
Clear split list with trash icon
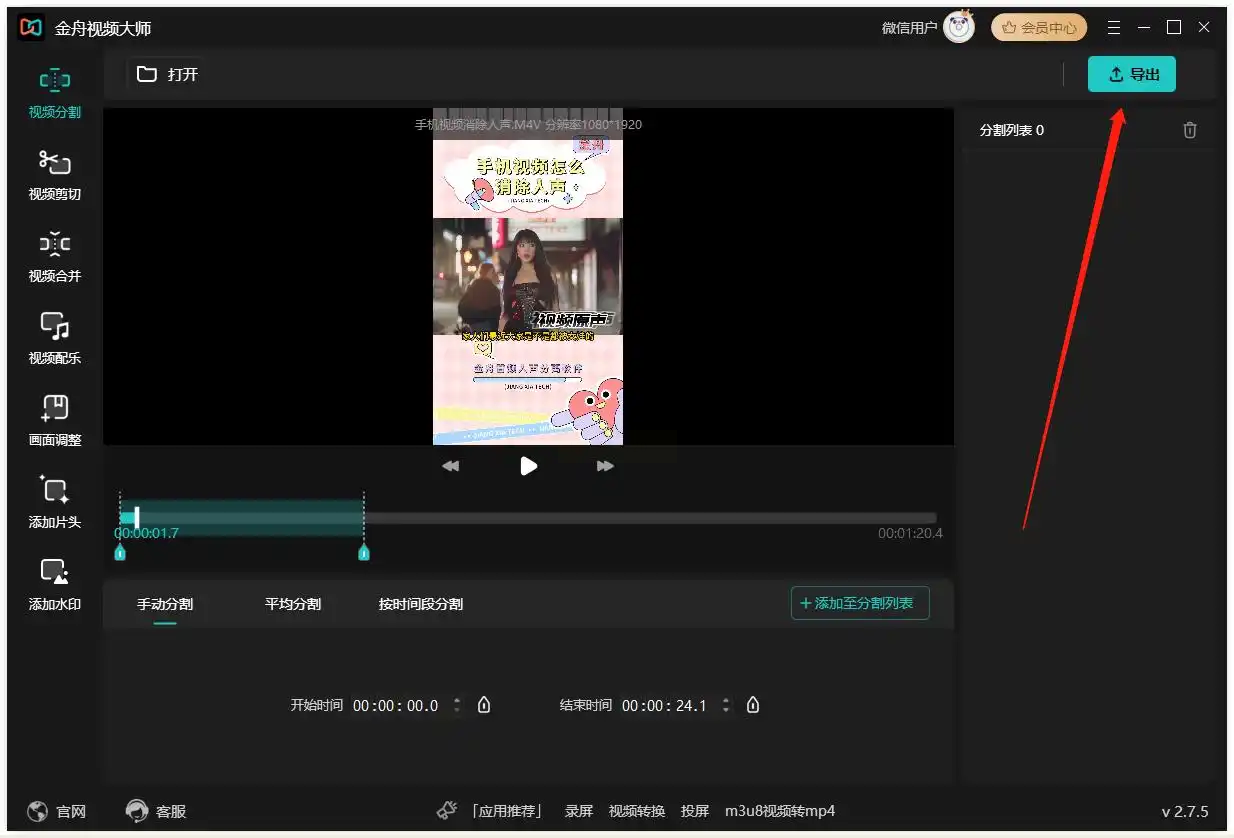(1189, 130)
